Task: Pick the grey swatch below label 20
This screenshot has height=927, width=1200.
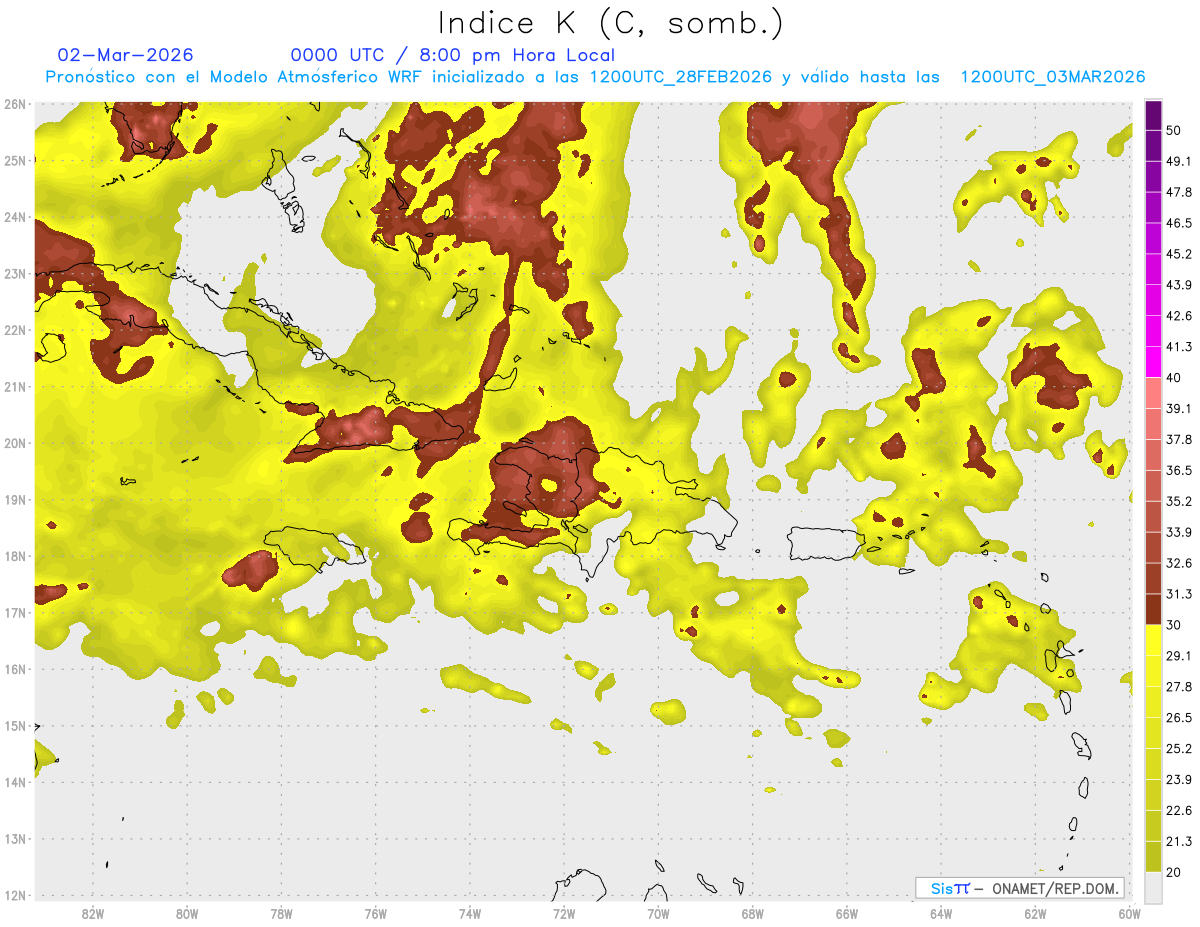Action: 1153,886
